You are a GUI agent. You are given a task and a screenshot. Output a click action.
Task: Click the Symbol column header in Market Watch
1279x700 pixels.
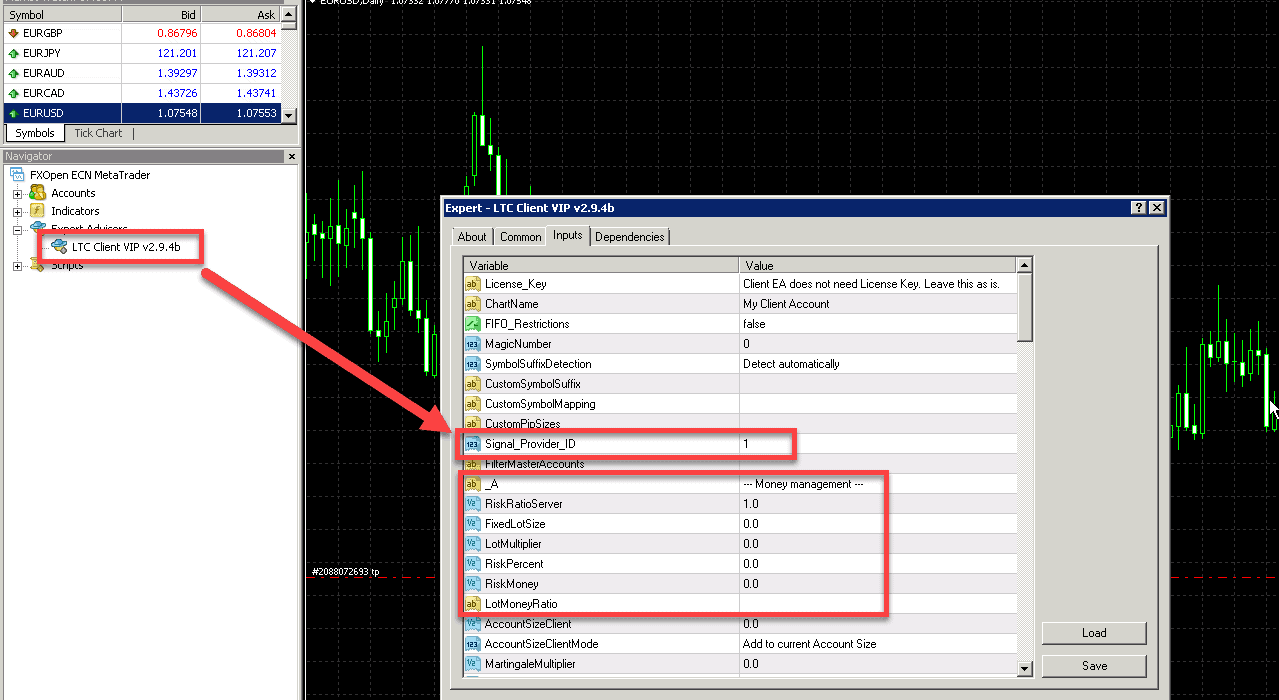point(62,15)
